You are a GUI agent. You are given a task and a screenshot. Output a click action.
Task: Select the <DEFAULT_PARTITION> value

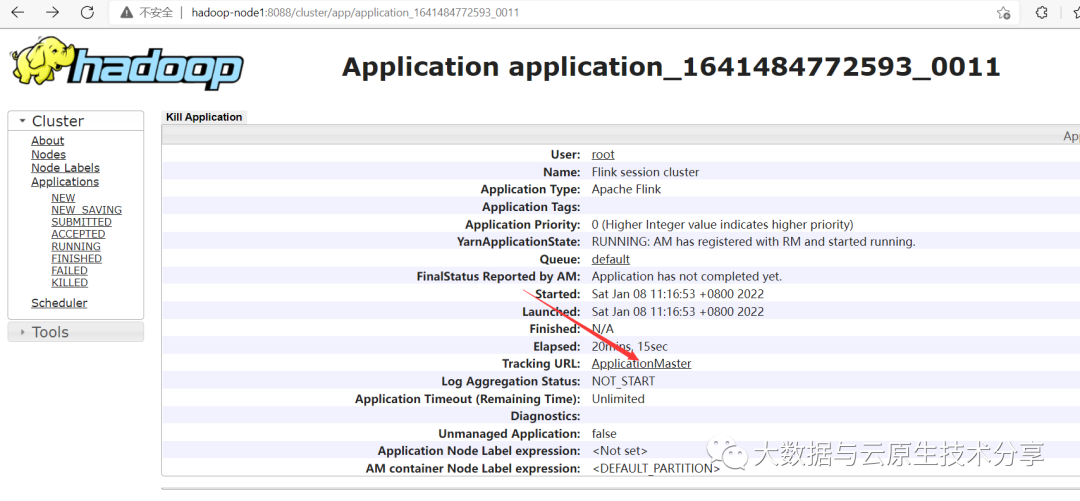tap(656, 469)
